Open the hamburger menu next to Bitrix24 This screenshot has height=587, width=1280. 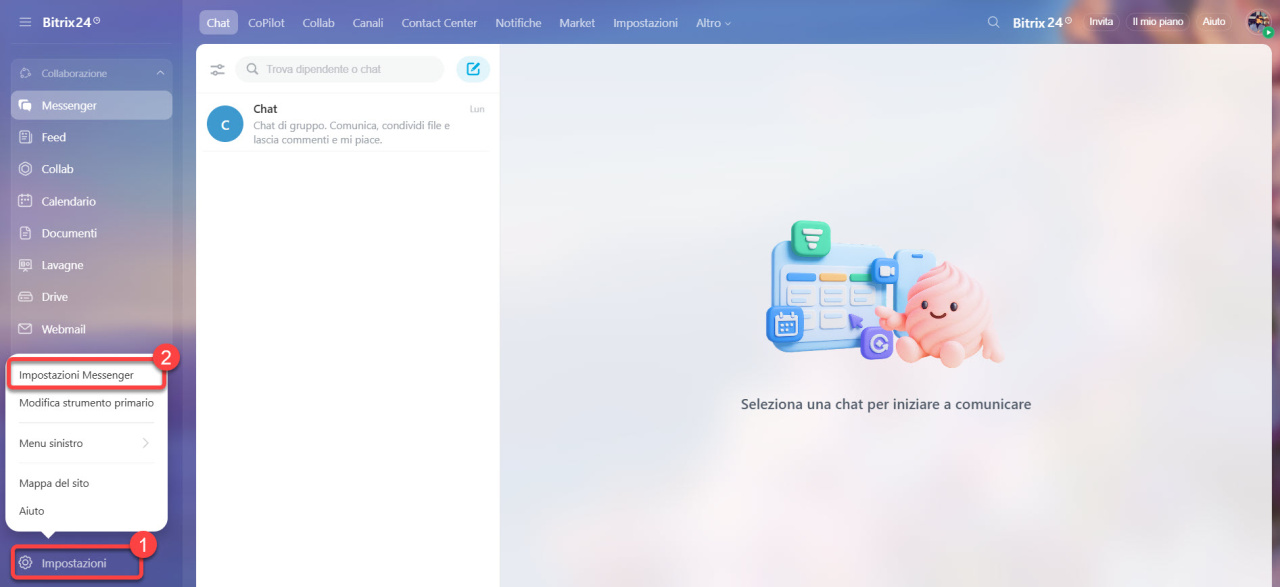[x=25, y=22]
